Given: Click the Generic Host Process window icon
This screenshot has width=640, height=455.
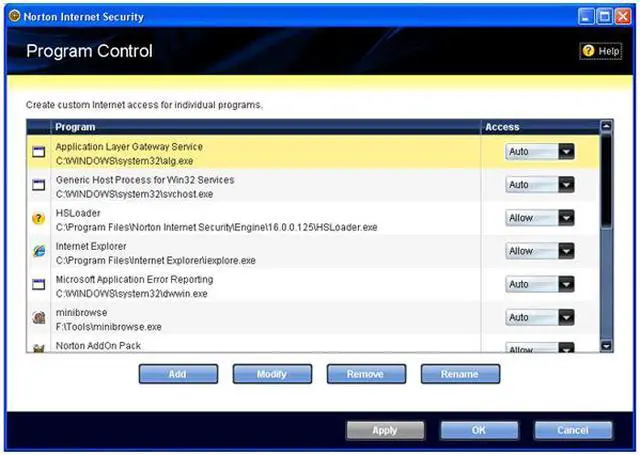Looking at the screenshot, I should (x=39, y=185).
